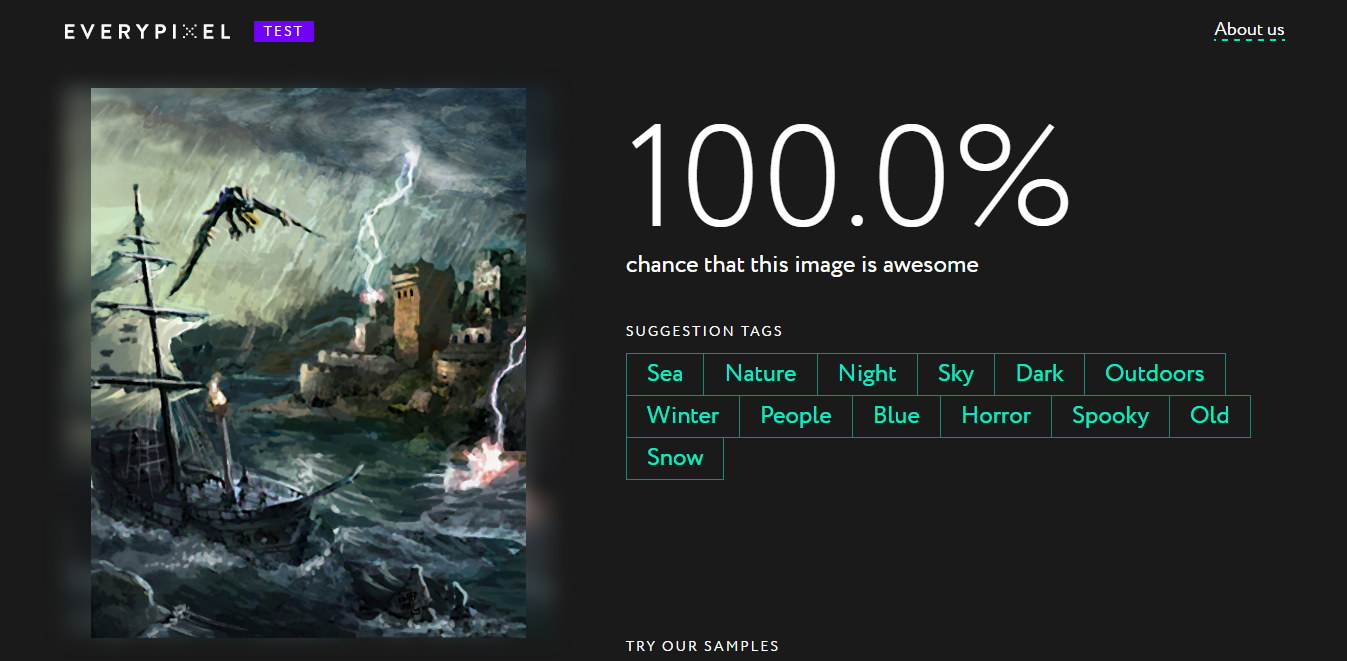
Task: Select the Sea tag
Action: tap(665, 374)
